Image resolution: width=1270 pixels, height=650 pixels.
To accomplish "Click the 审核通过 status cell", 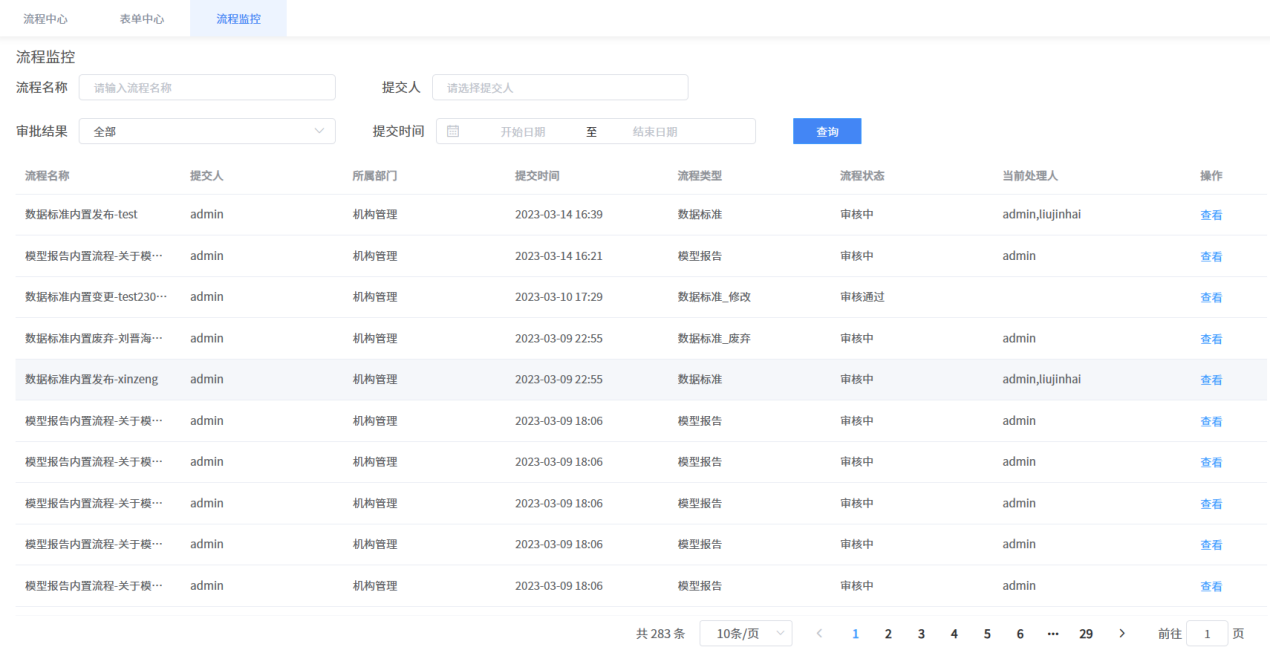I will (x=862, y=297).
